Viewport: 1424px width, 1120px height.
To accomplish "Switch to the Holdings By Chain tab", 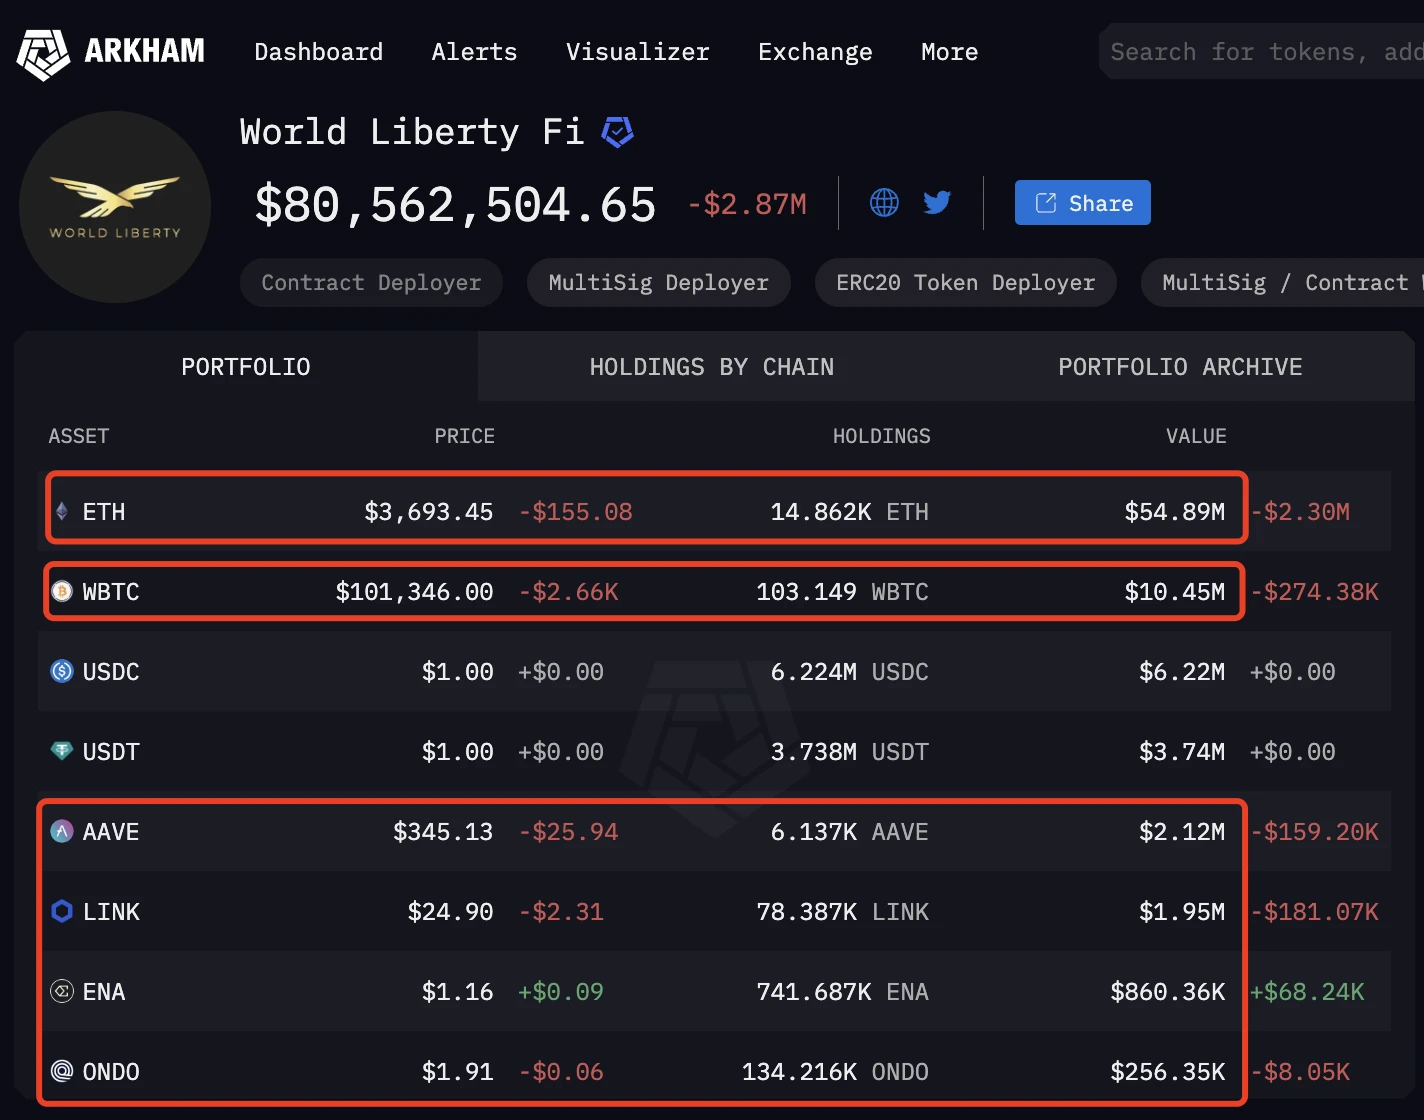I will (x=711, y=367).
